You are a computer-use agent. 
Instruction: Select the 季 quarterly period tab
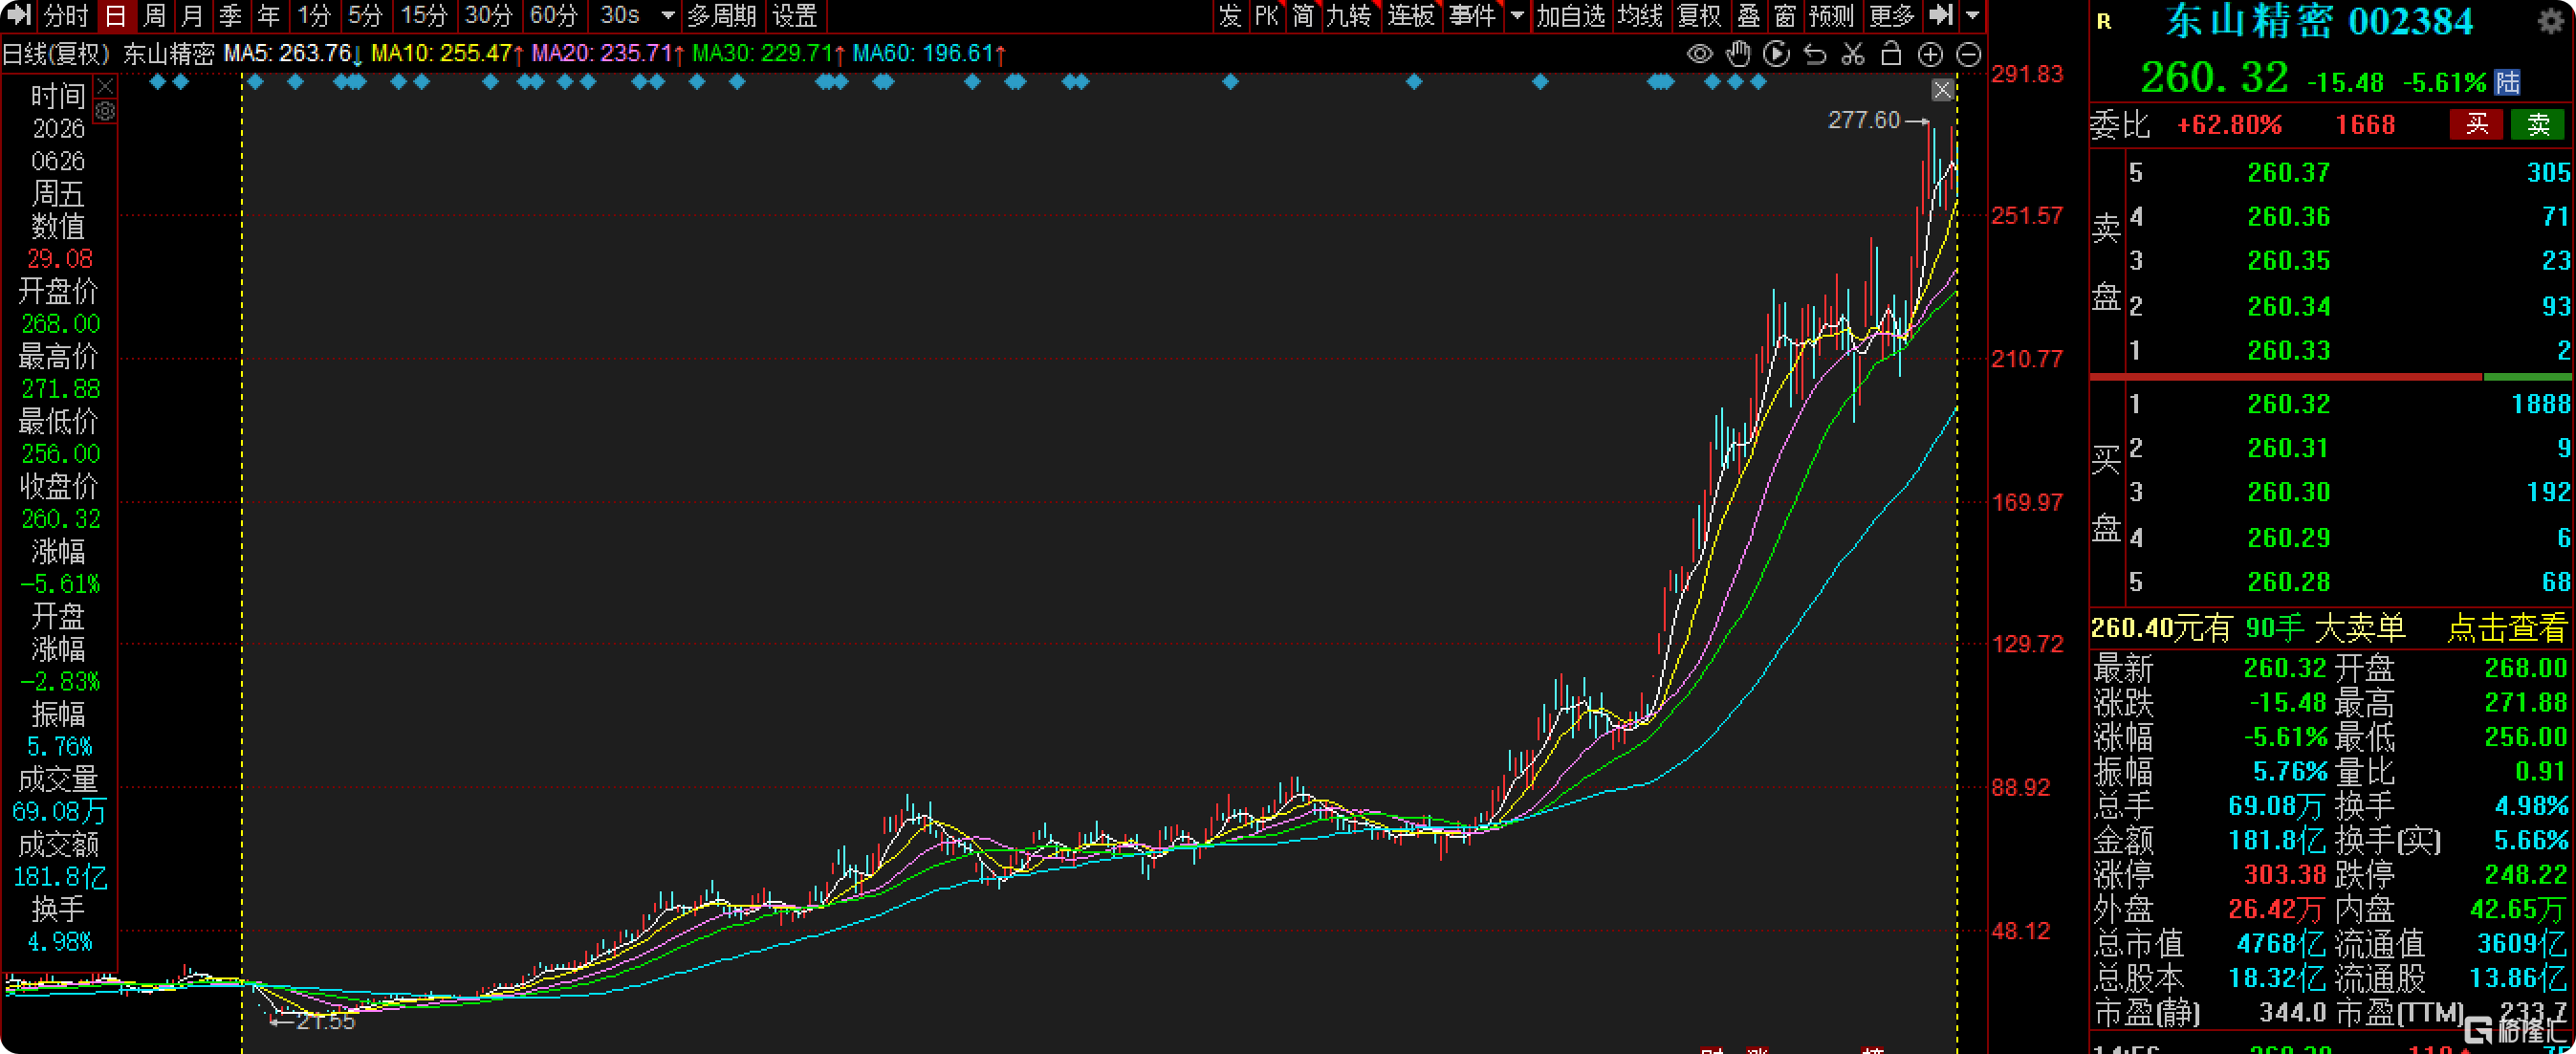230,15
